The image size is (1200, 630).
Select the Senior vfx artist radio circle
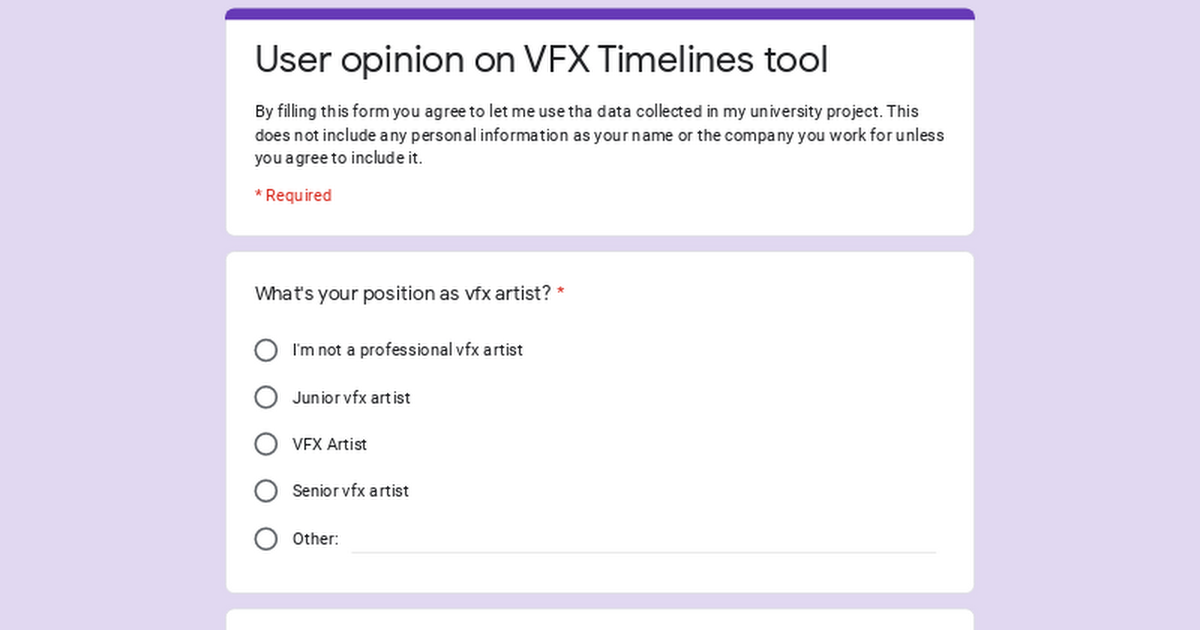(x=266, y=491)
